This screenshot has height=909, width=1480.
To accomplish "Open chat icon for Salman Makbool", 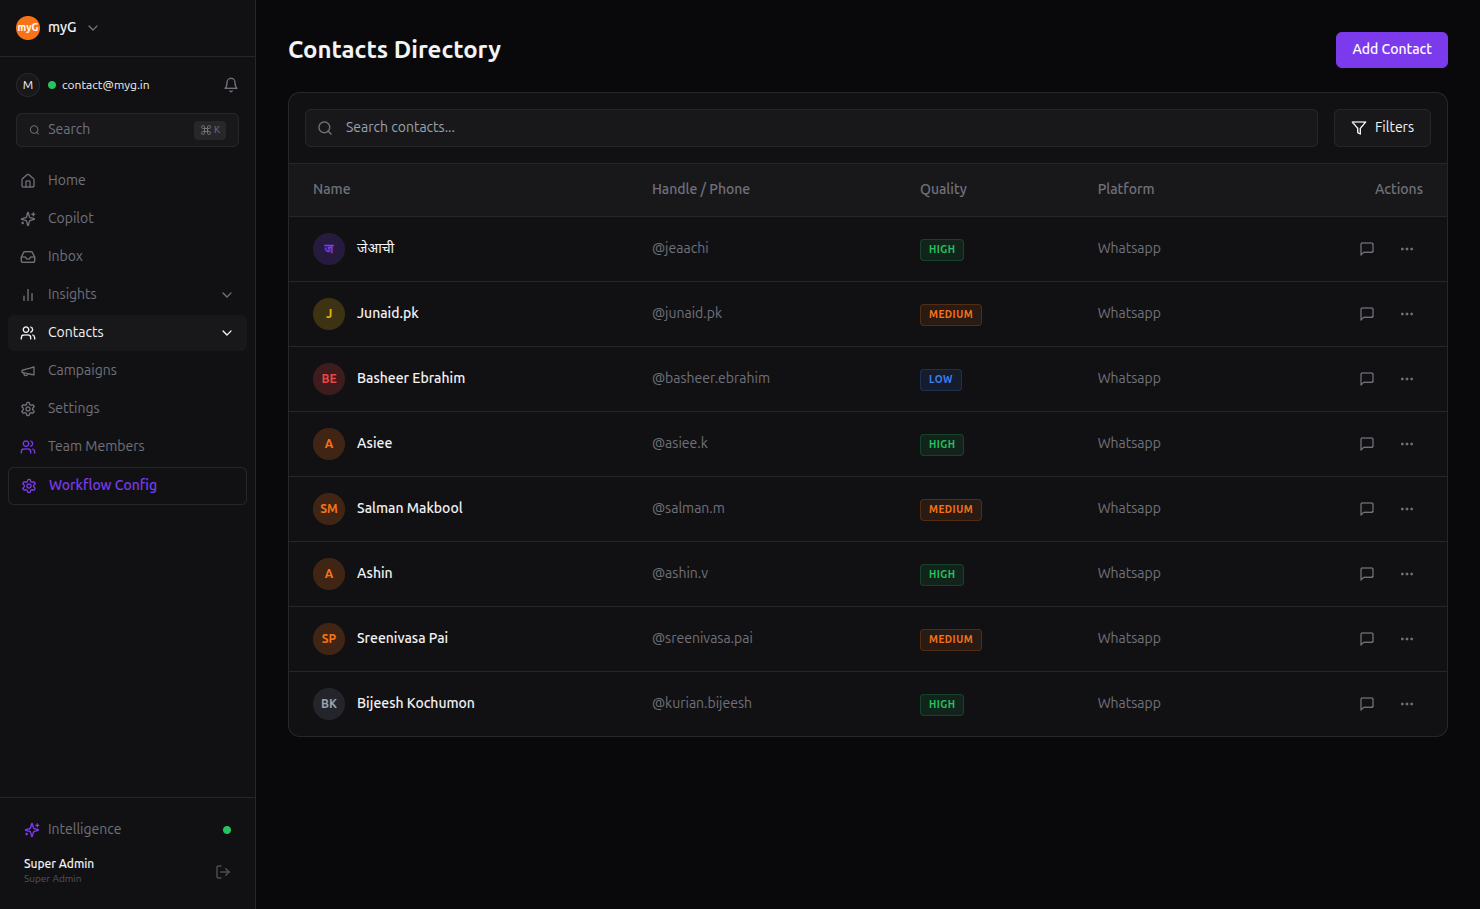I will point(1367,509).
